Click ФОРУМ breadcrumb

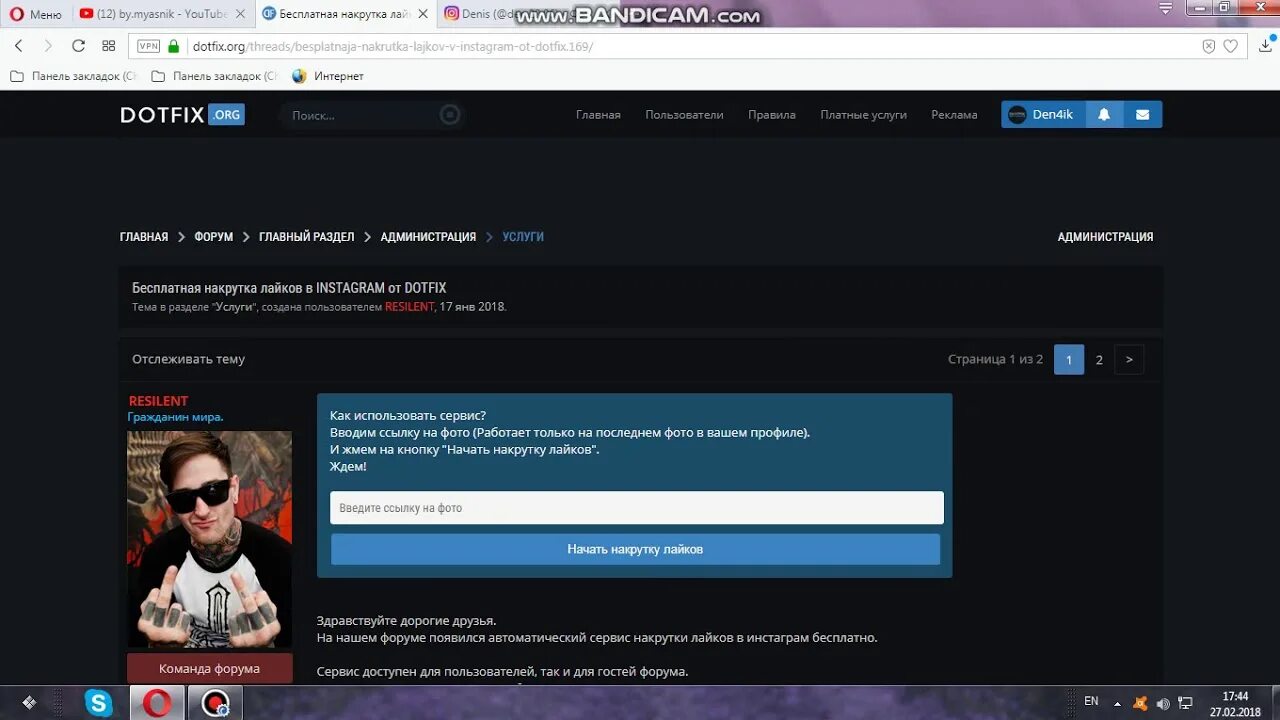pos(213,237)
